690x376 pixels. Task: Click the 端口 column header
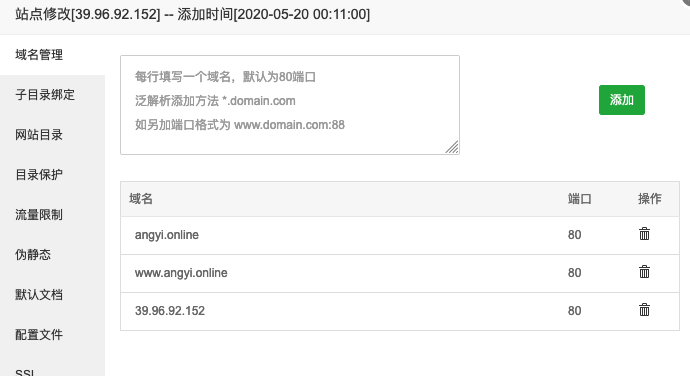click(579, 199)
